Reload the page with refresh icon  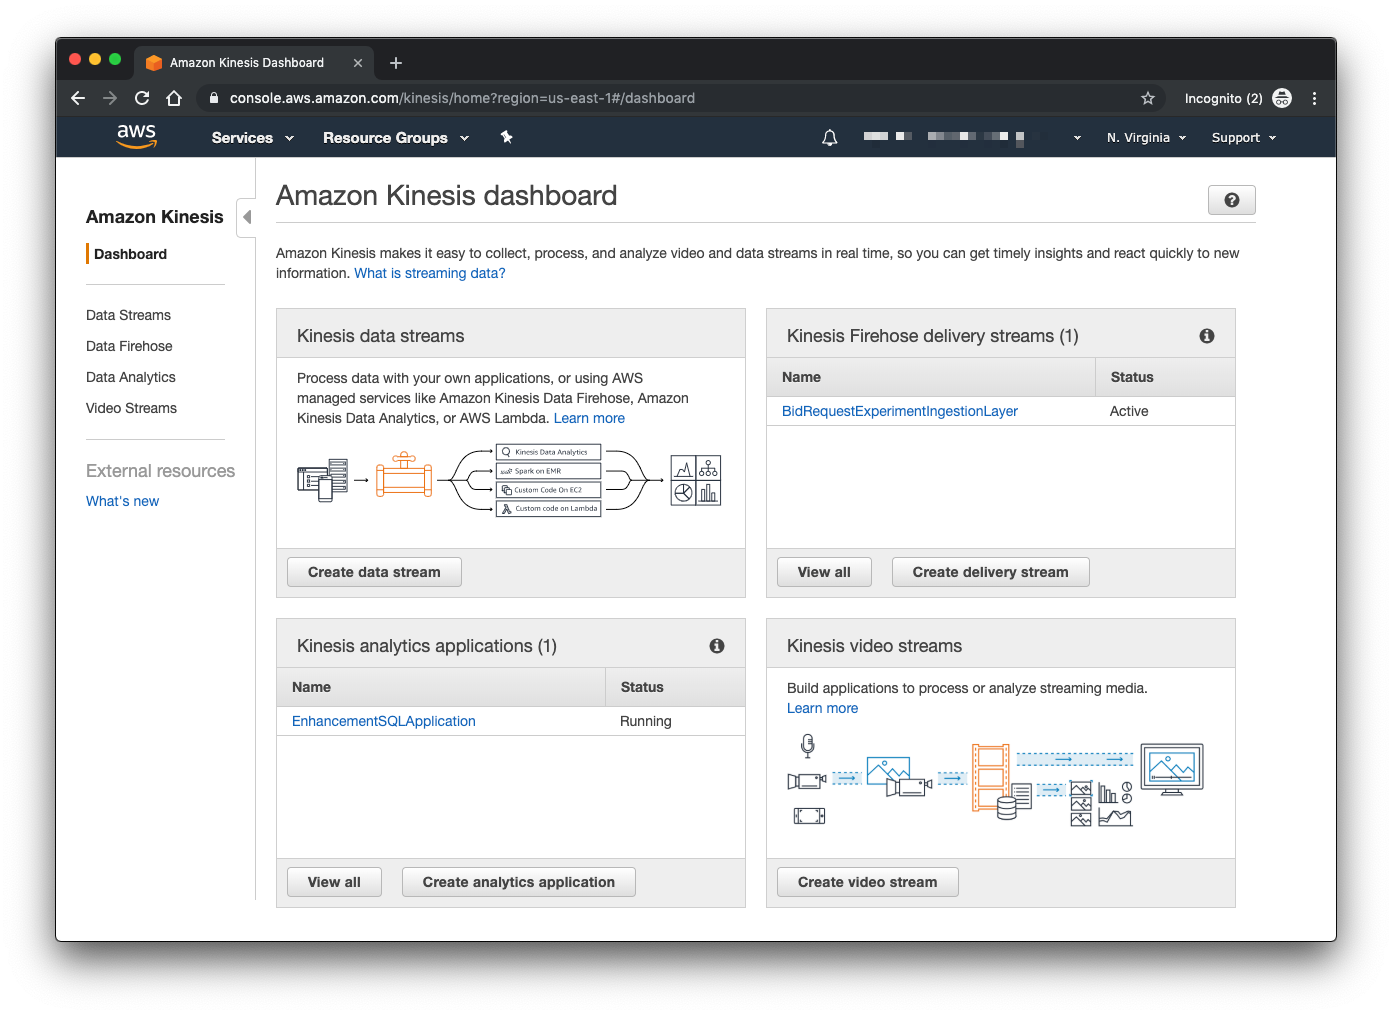click(x=142, y=98)
